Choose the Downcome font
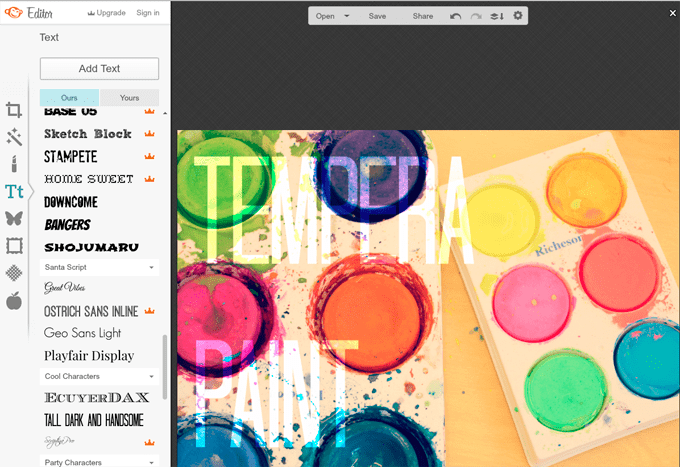 click(x=71, y=202)
